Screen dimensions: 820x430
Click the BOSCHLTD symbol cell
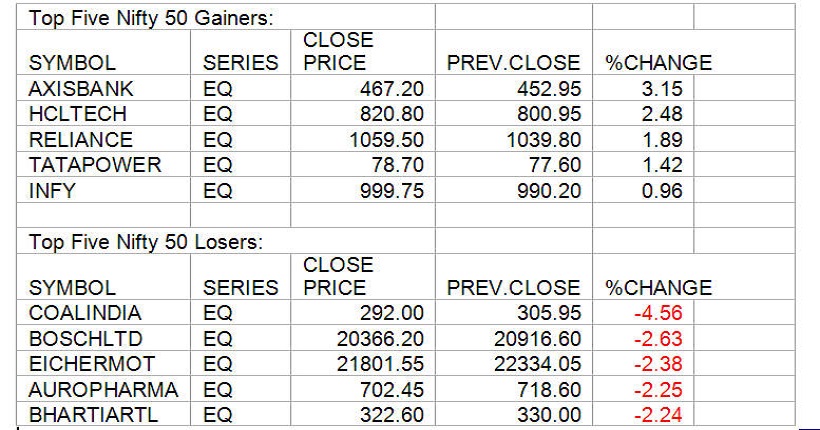pos(81,339)
